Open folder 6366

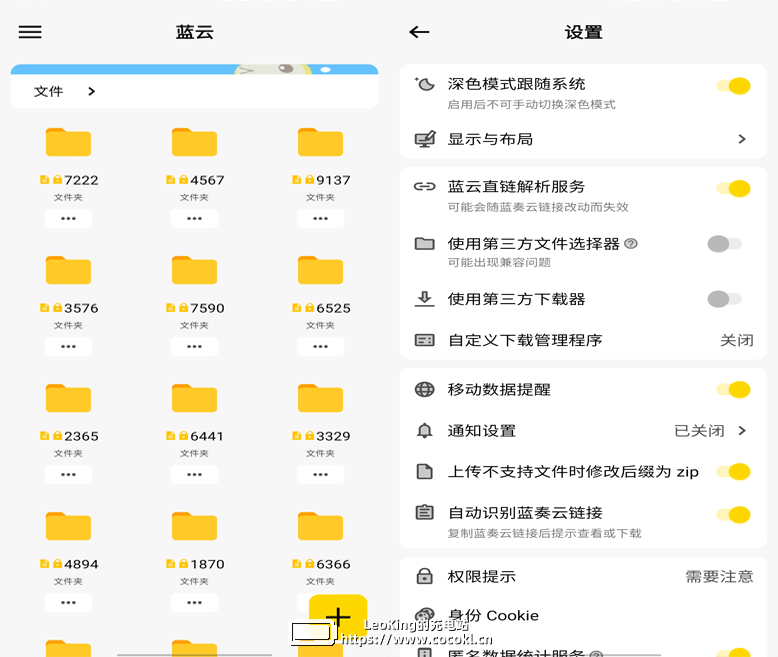(321, 526)
